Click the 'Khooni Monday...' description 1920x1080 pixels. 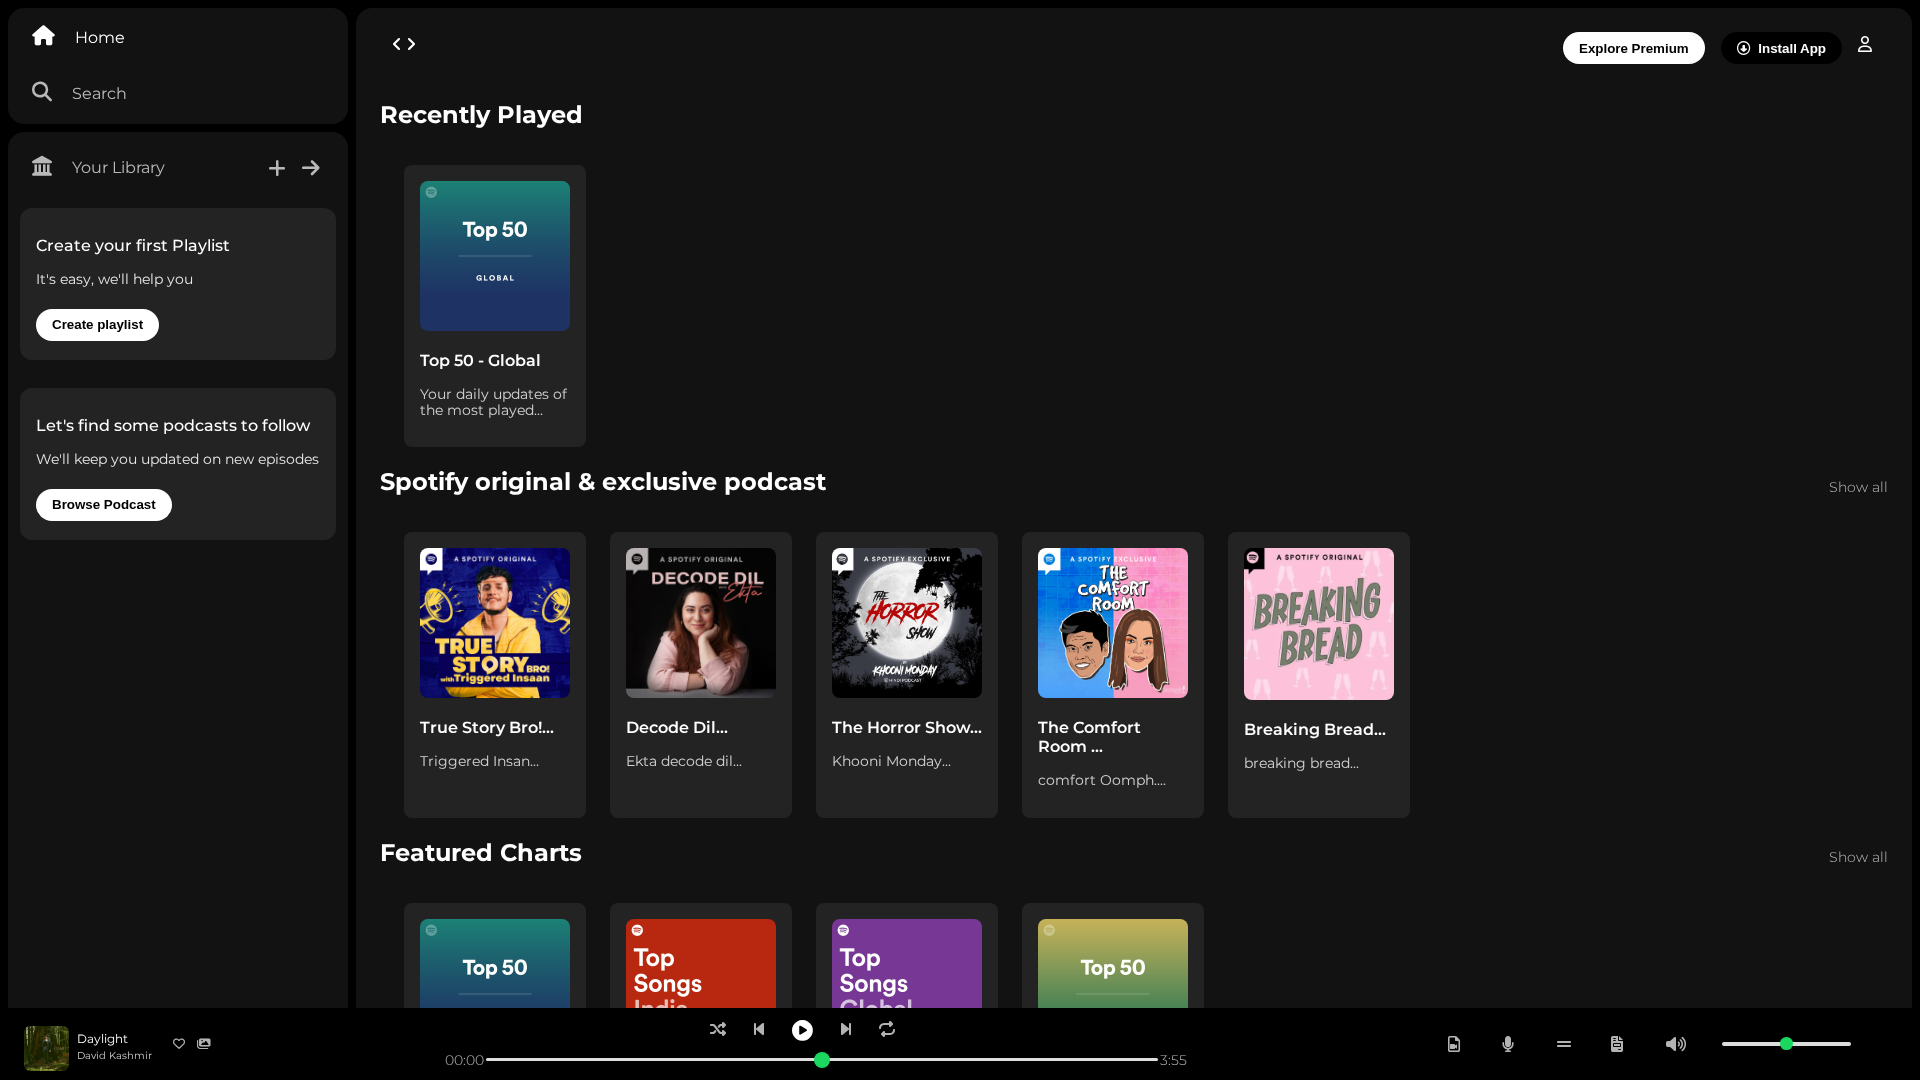click(891, 762)
